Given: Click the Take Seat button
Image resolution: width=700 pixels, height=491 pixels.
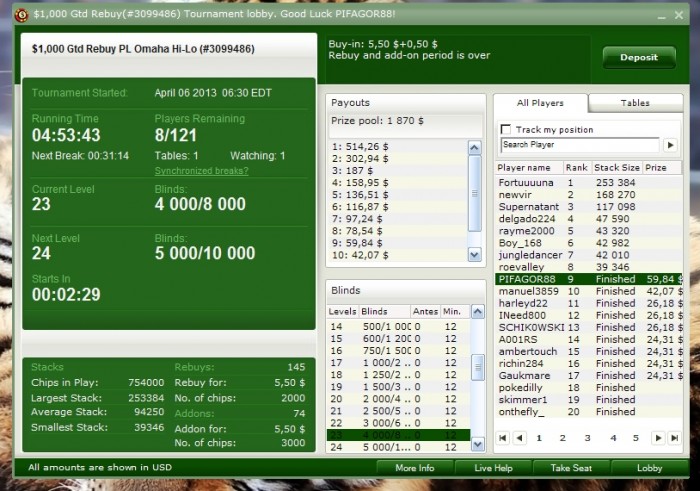Looking at the screenshot, I should [x=571, y=468].
